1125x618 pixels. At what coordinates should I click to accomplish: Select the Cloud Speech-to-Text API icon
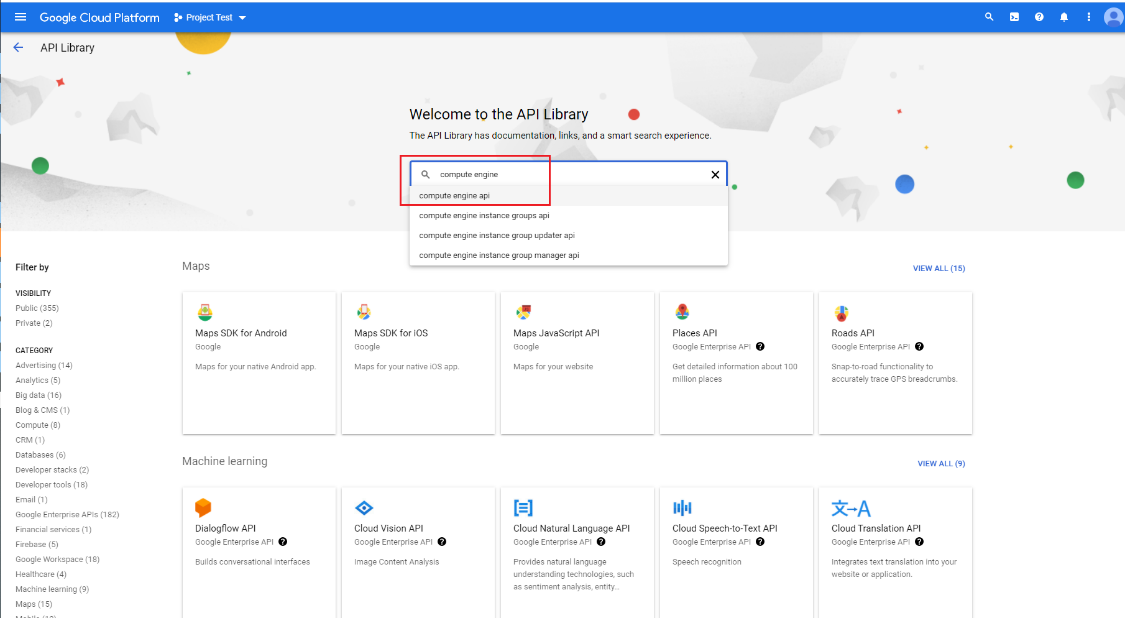click(681, 508)
